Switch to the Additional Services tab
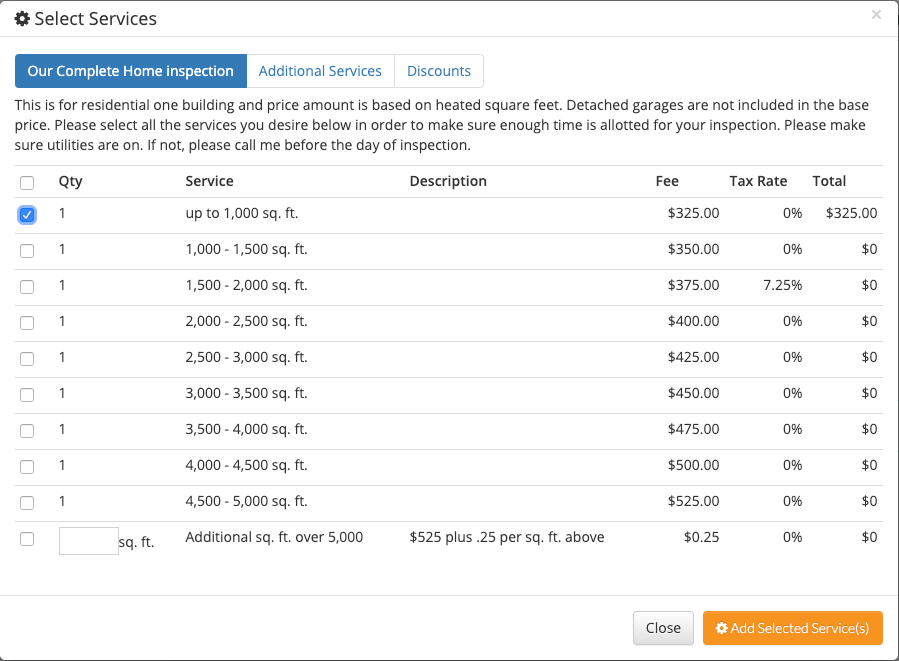The image size is (899, 661). [x=320, y=71]
